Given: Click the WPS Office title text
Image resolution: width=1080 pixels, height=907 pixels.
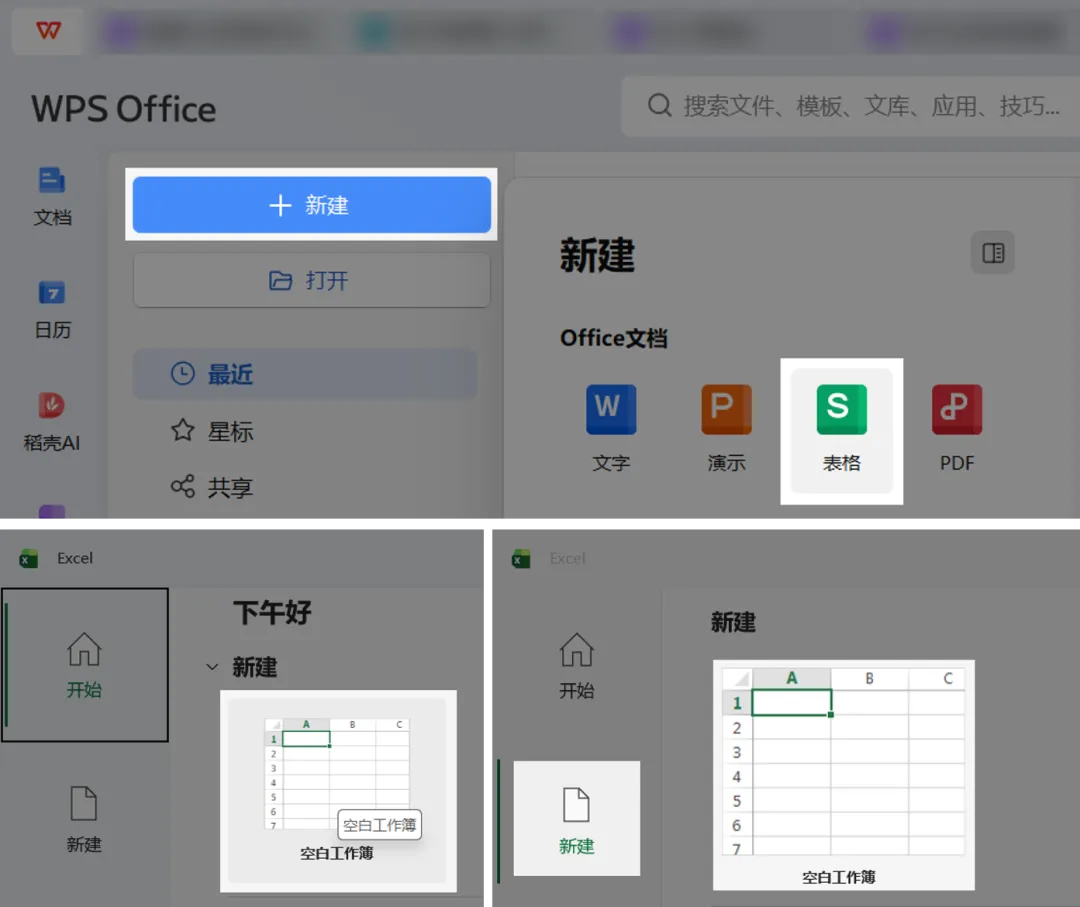Looking at the screenshot, I should [x=124, y=109].
